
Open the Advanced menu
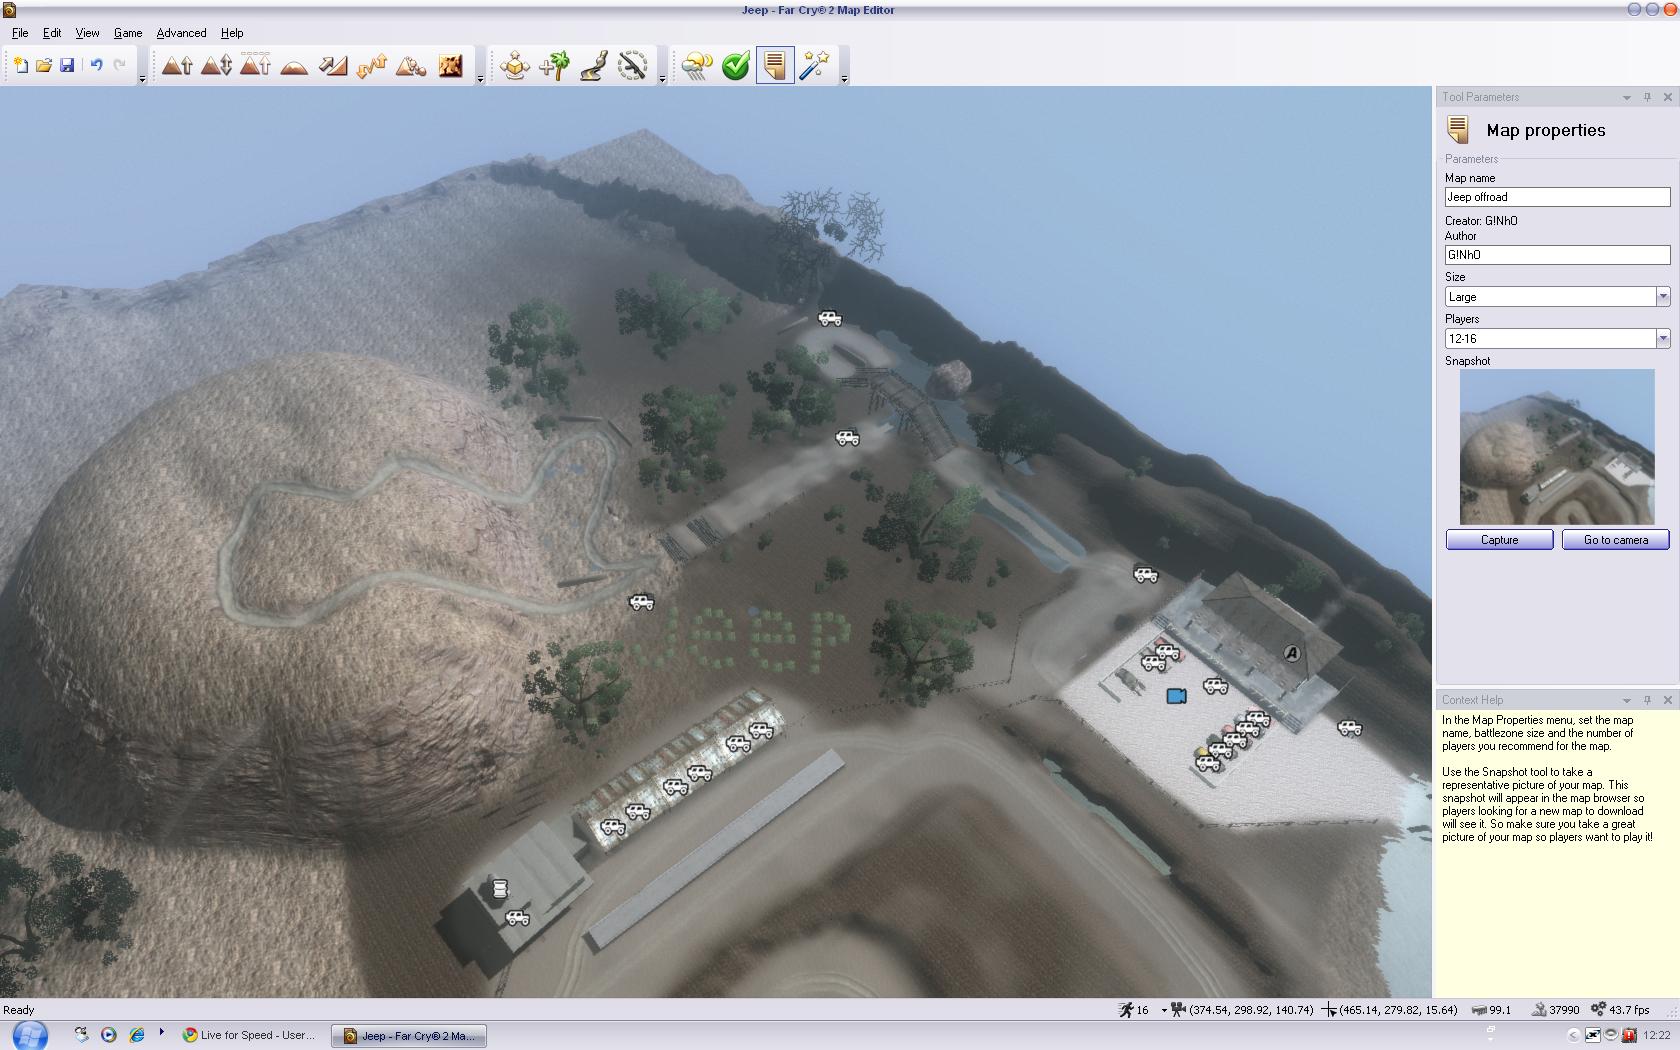pos(181,33)
